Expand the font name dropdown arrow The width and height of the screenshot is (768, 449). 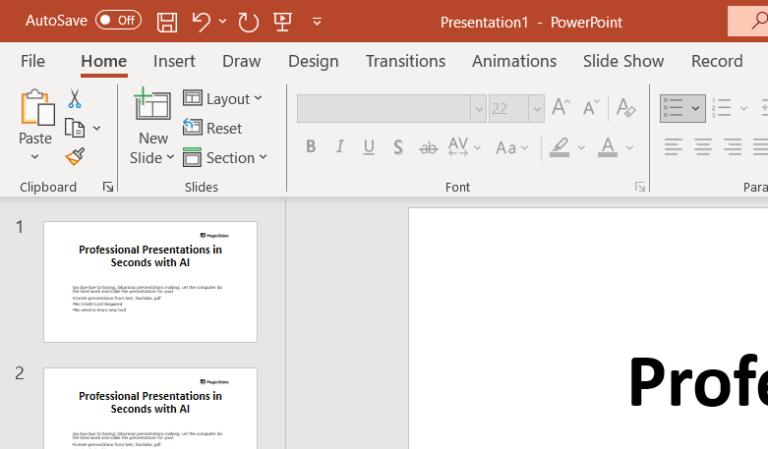point(479,109)
